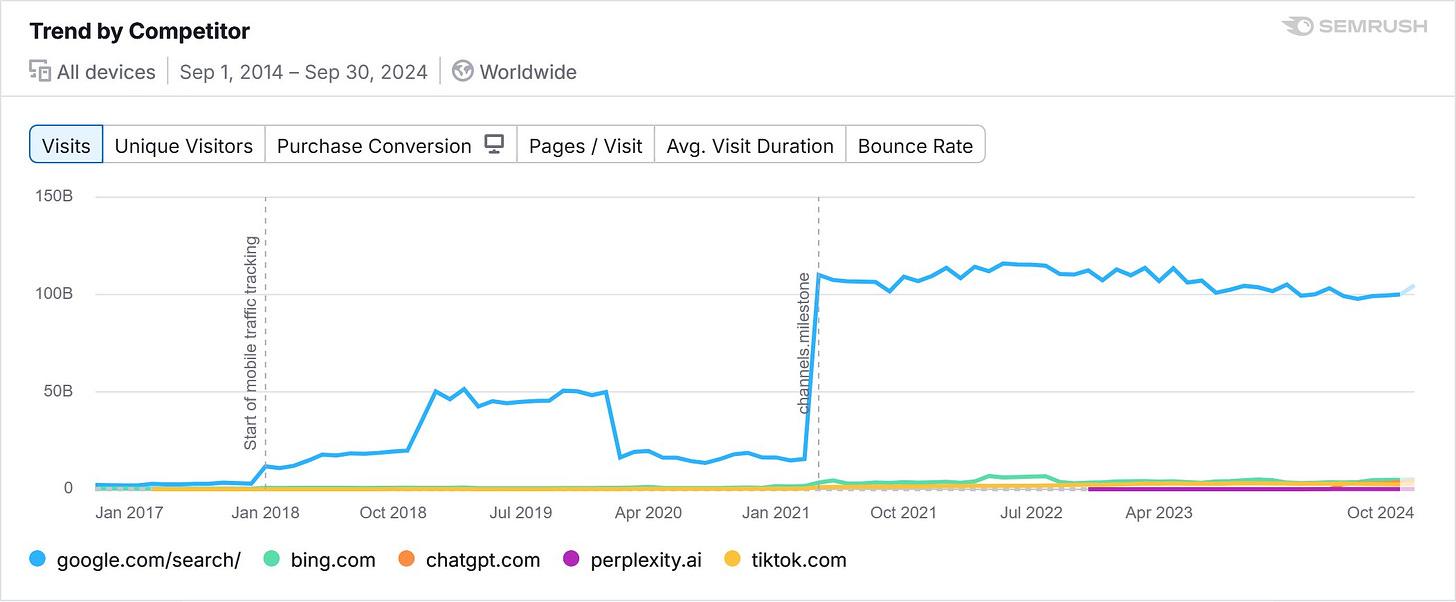Screen dimensions: 1456x602
Task: Toggle perplexity.ai legend marker
Action: pyautogui.click(x=572, y=560)
